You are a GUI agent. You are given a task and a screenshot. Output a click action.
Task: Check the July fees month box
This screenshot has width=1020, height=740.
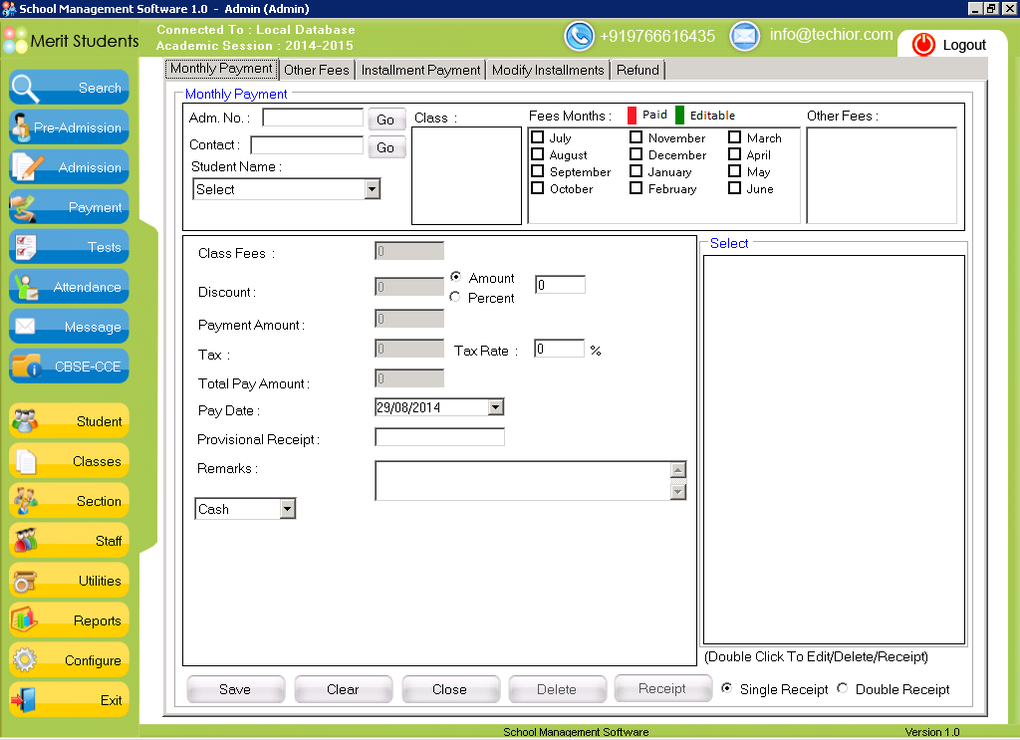pos(538,137)
